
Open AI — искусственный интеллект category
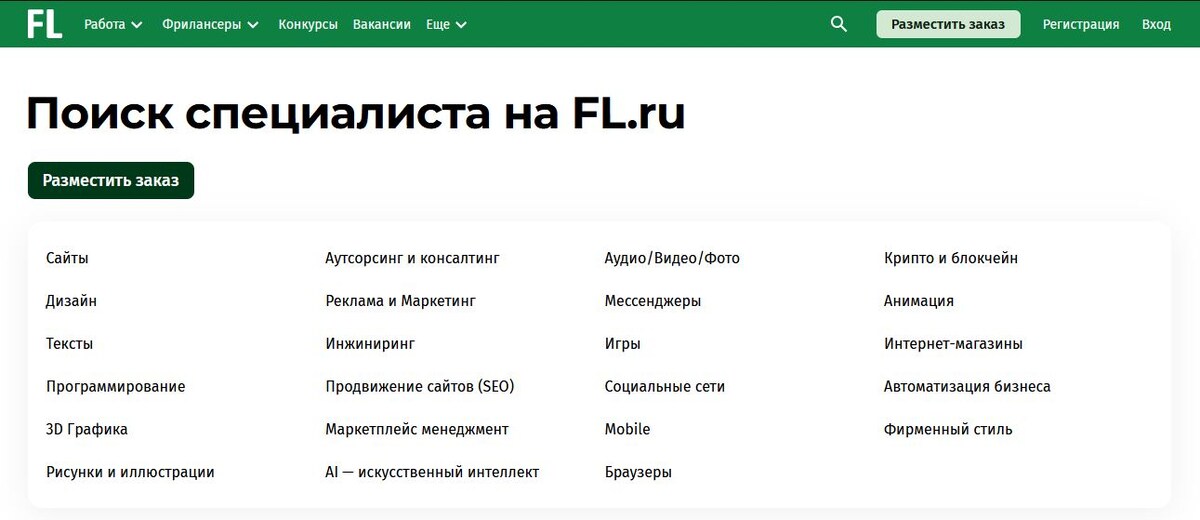point(432,472)
